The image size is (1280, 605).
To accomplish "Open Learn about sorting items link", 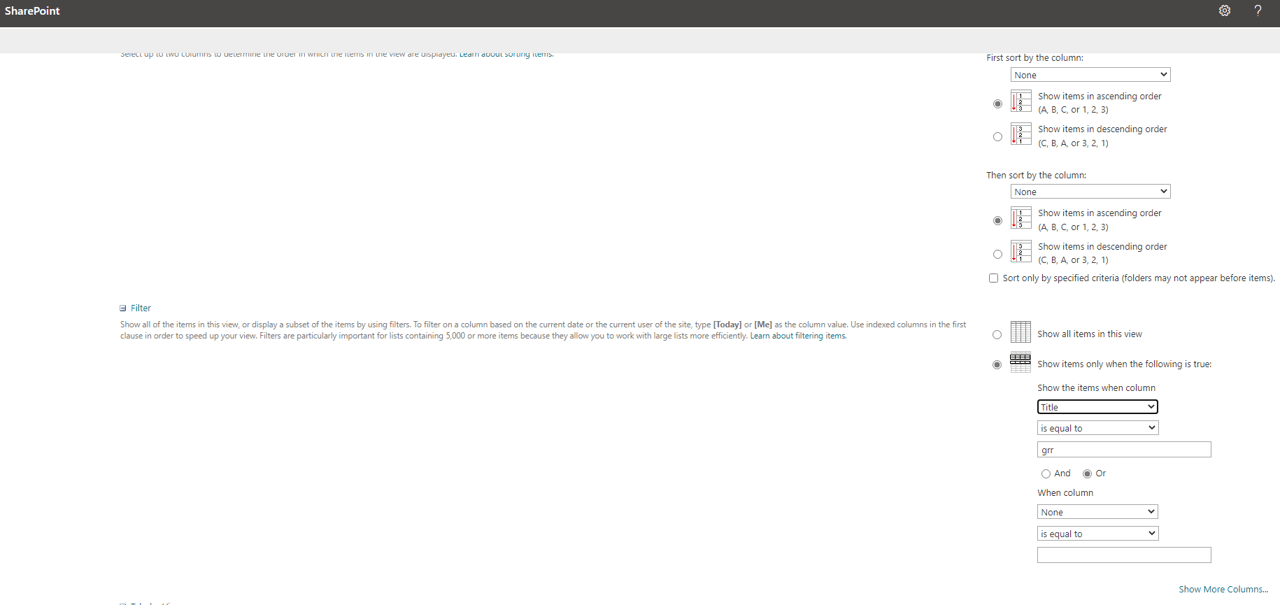I will 506,54.
